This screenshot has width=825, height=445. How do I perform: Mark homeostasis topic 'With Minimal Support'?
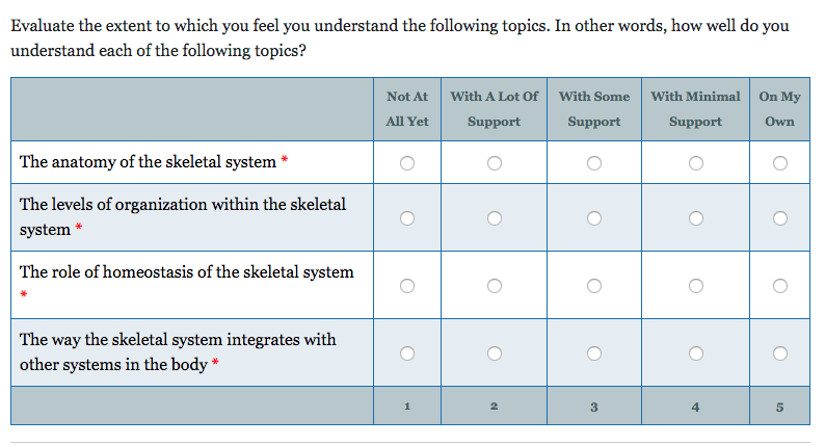coord(696,286)
